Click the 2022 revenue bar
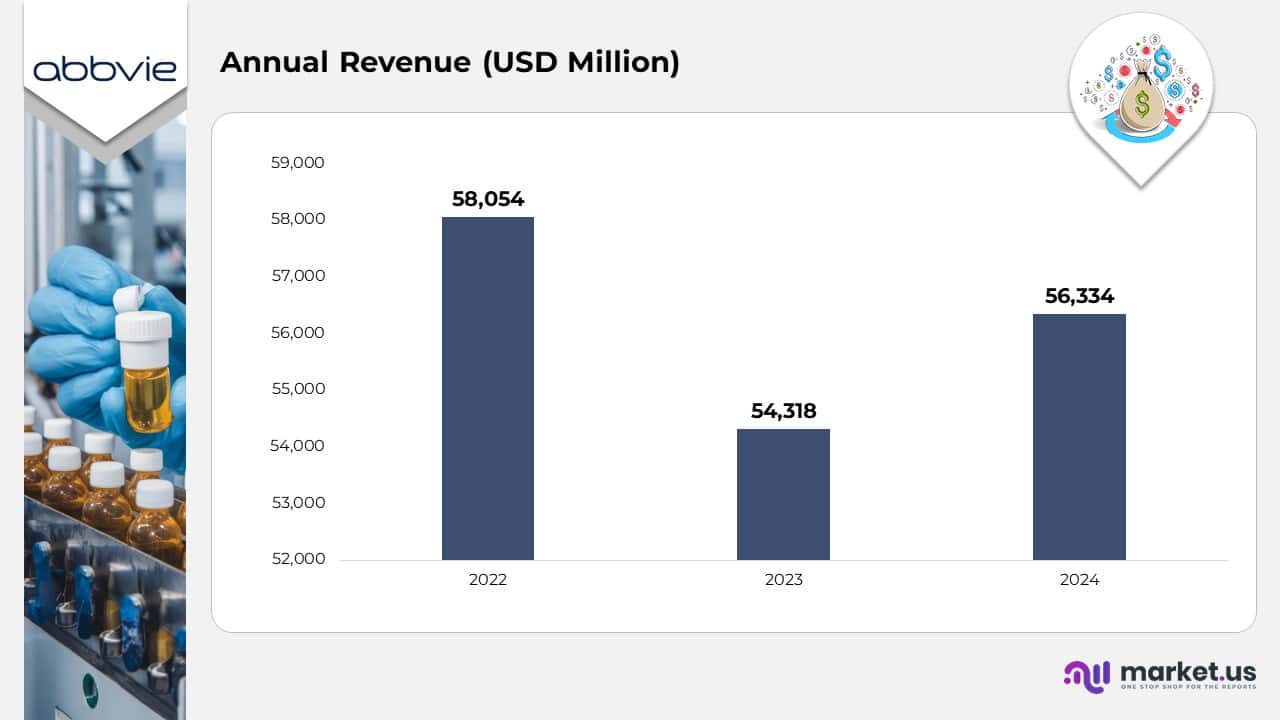 pos(488,390)
